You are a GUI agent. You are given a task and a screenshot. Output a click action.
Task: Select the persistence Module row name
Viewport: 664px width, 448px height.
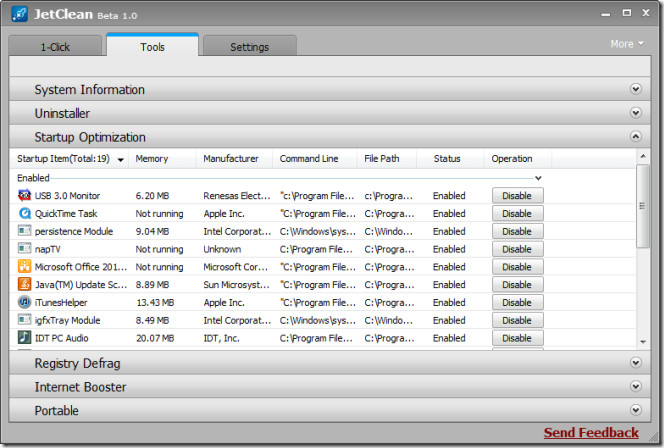click(x=74, y=231)
